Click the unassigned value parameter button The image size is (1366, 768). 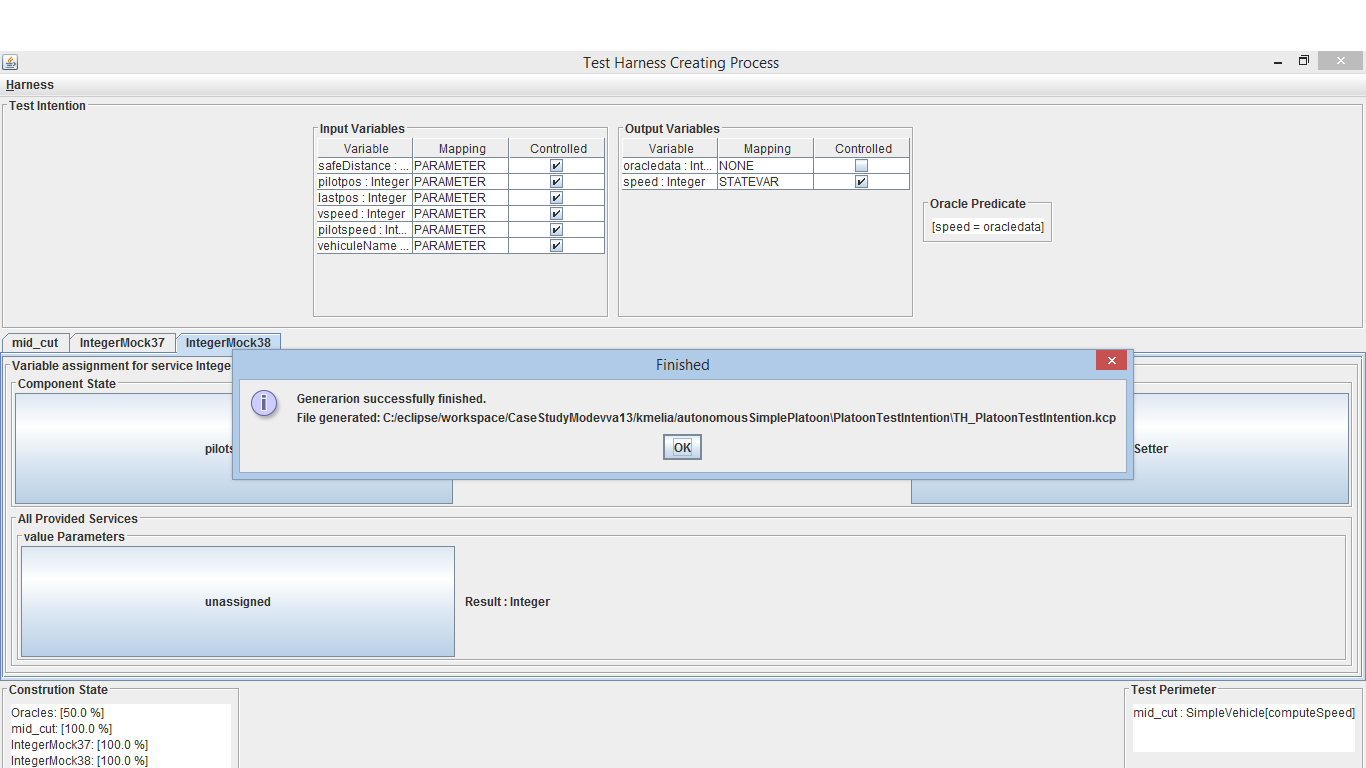click(x=238, y=602)
